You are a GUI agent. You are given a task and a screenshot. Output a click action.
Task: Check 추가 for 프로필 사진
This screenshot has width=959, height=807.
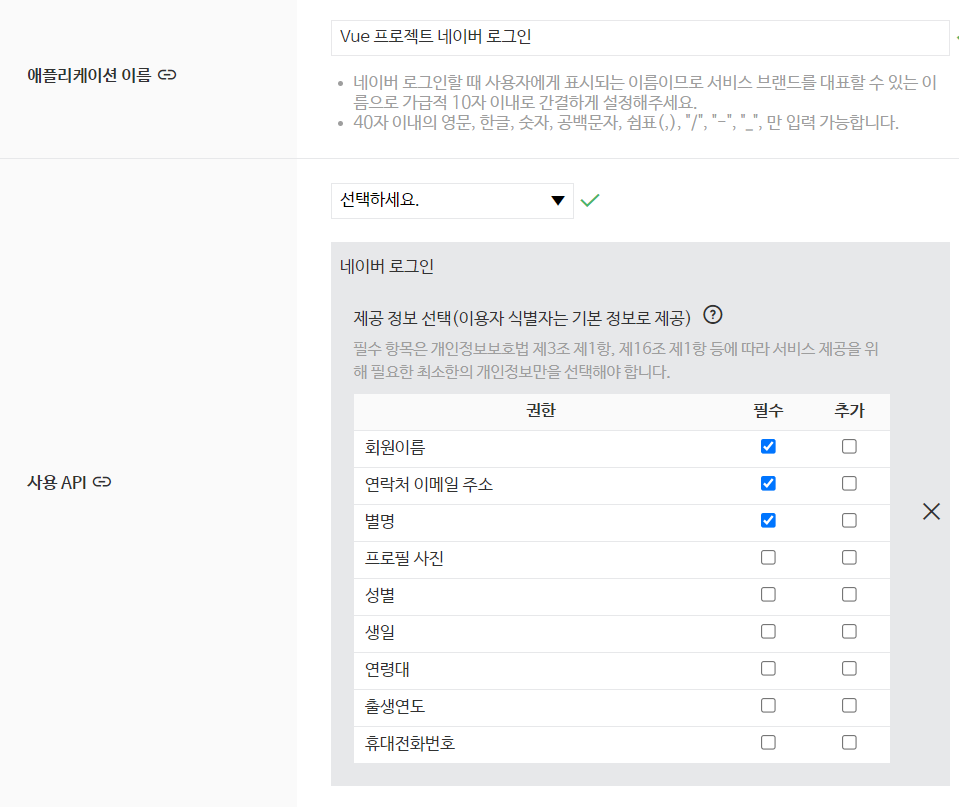click(849, 557)
